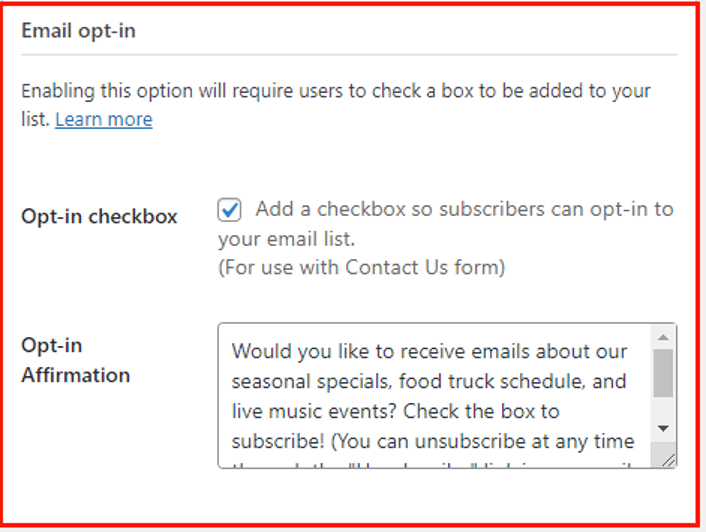Toggle the opt-in checkbox
This screenshot has height=532, width=706.
click(230, 210)
